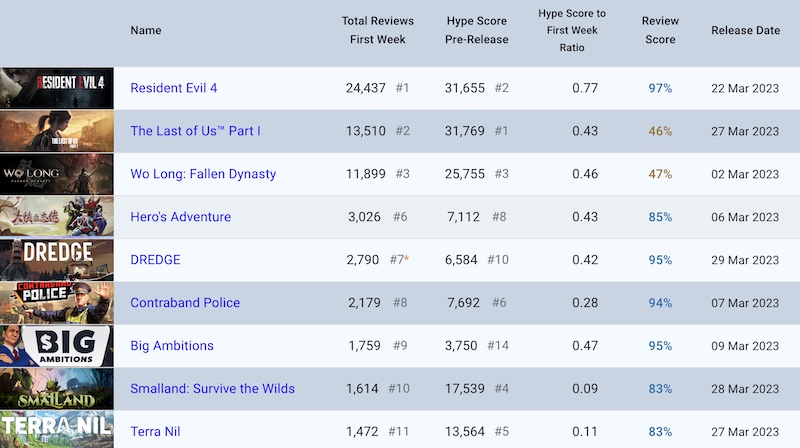Sort by Release Date column header
800x448 pixels.
pyautogui.click(x=745, y=30)
